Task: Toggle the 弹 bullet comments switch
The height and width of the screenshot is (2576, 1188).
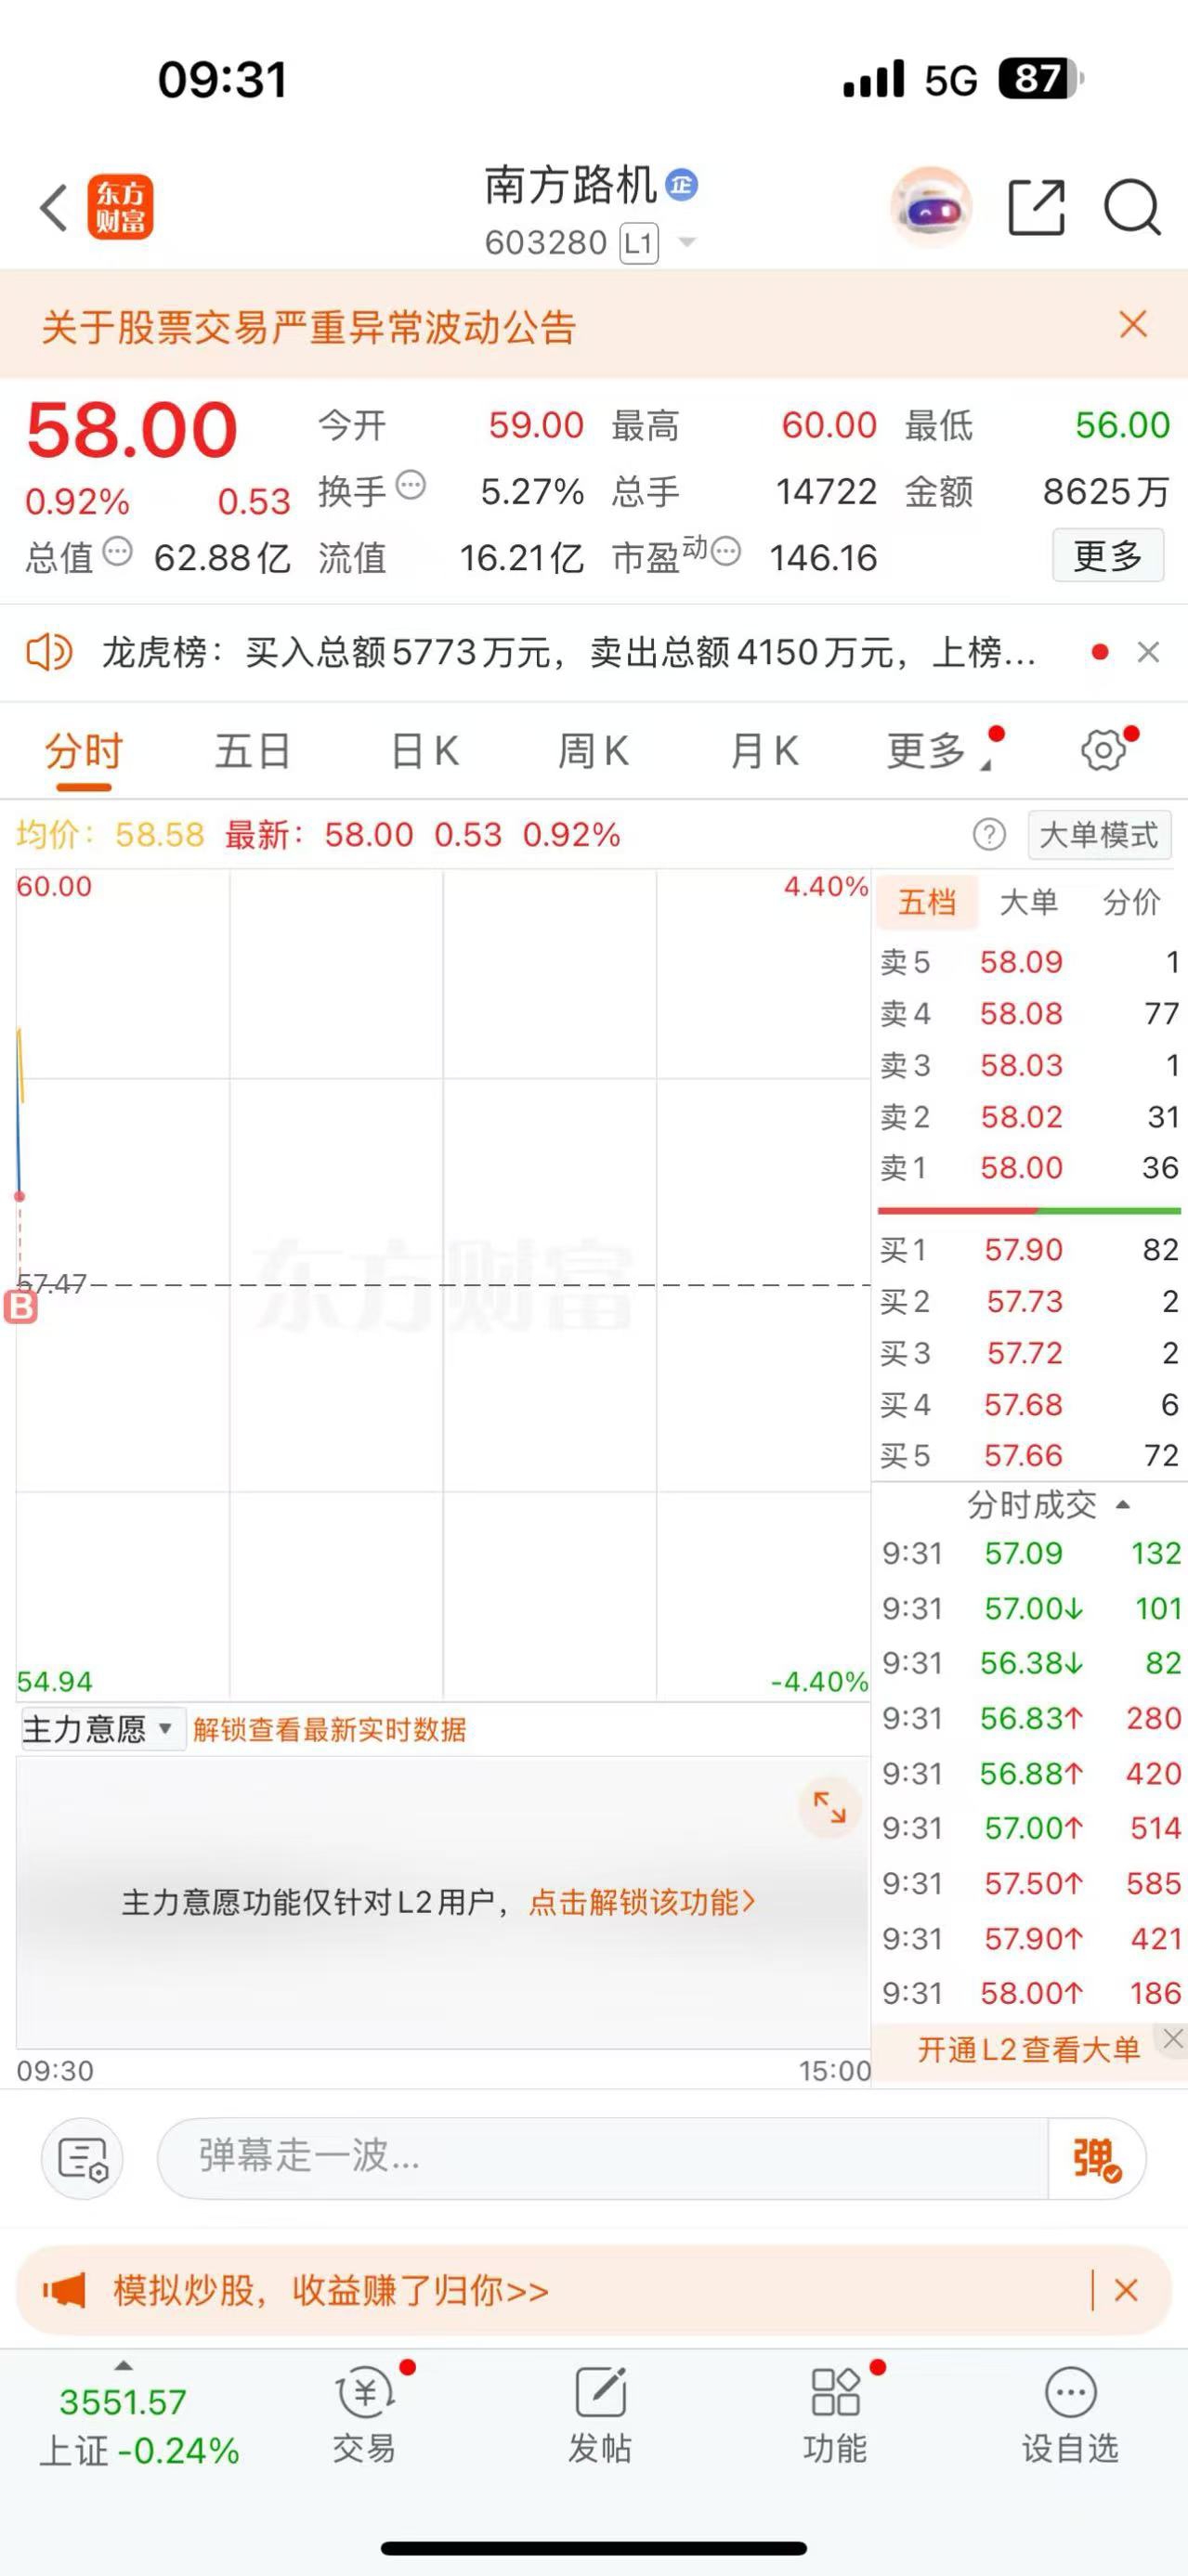Action: 1097,2157
